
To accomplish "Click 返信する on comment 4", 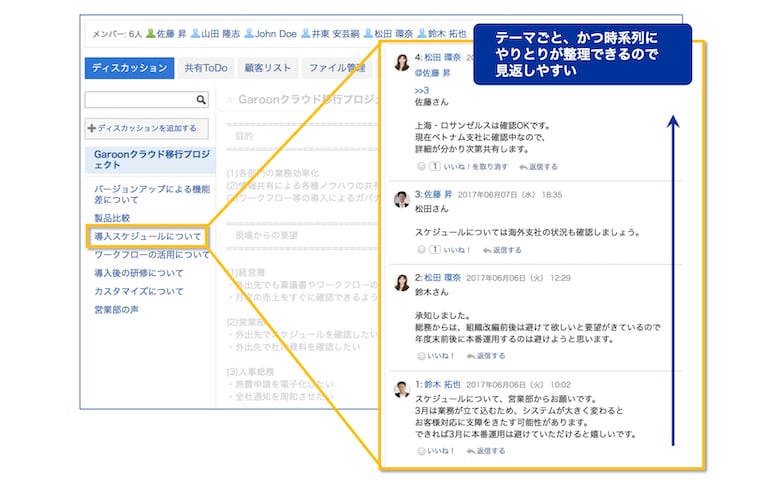I will click(538, 167).
